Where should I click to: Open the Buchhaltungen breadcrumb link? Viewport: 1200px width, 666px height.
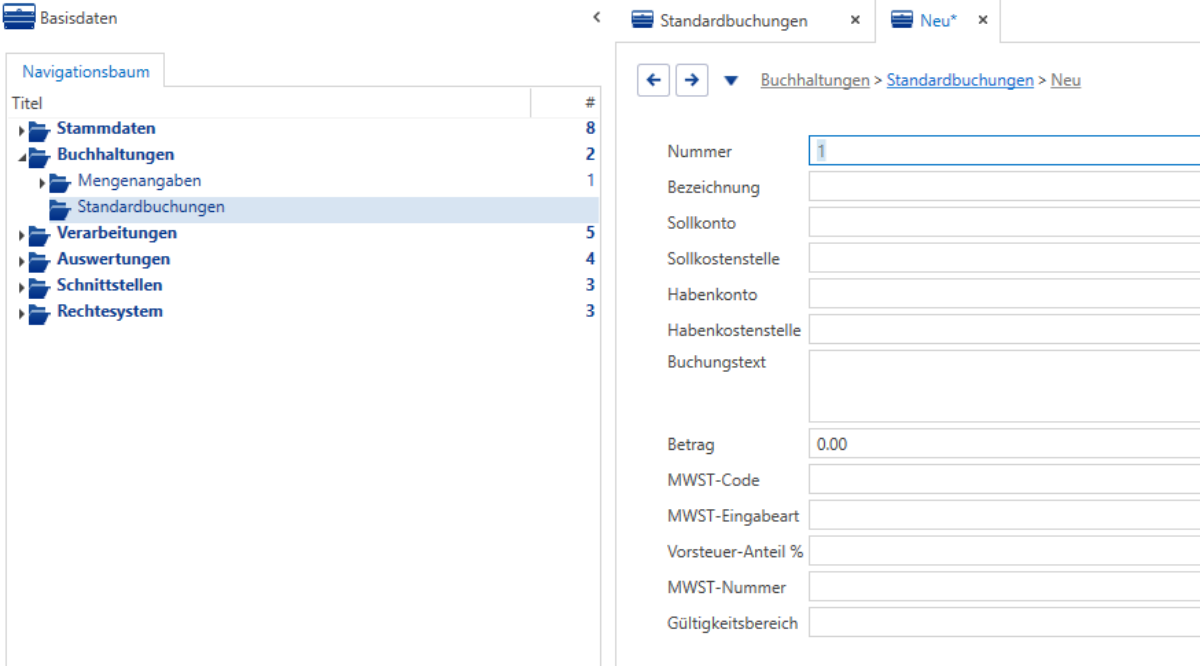click(815, 80)
